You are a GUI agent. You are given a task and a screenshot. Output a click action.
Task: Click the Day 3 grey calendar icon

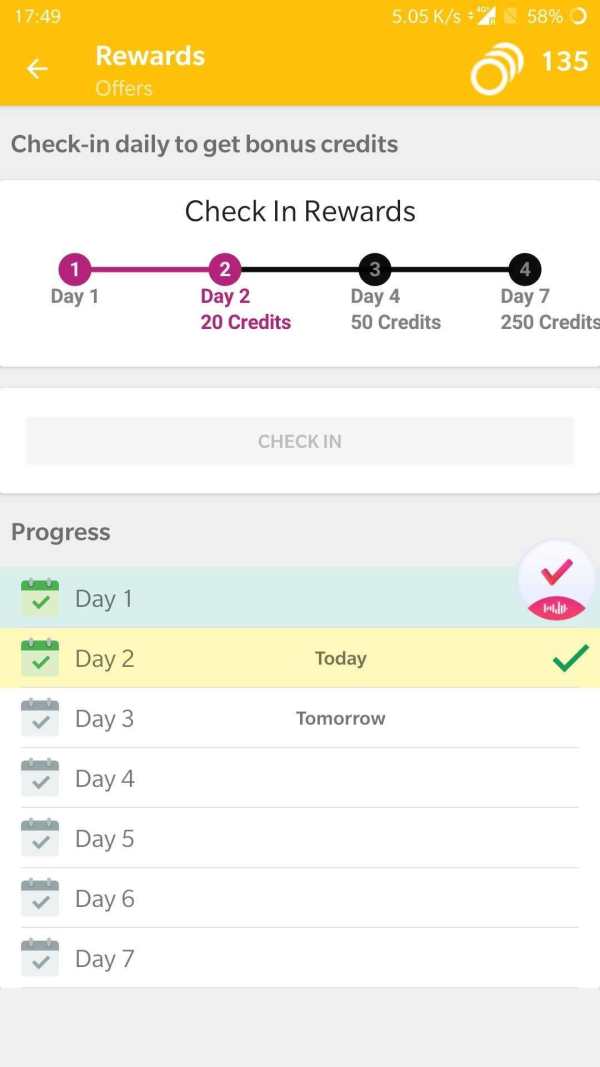click(x=39, y=718)
